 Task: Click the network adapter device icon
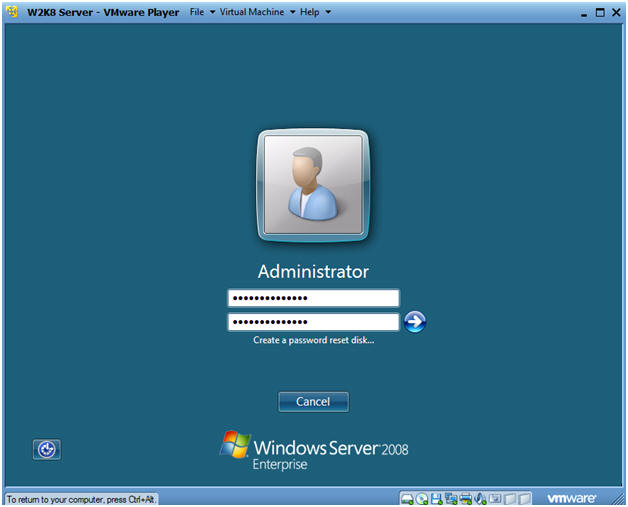451,499
